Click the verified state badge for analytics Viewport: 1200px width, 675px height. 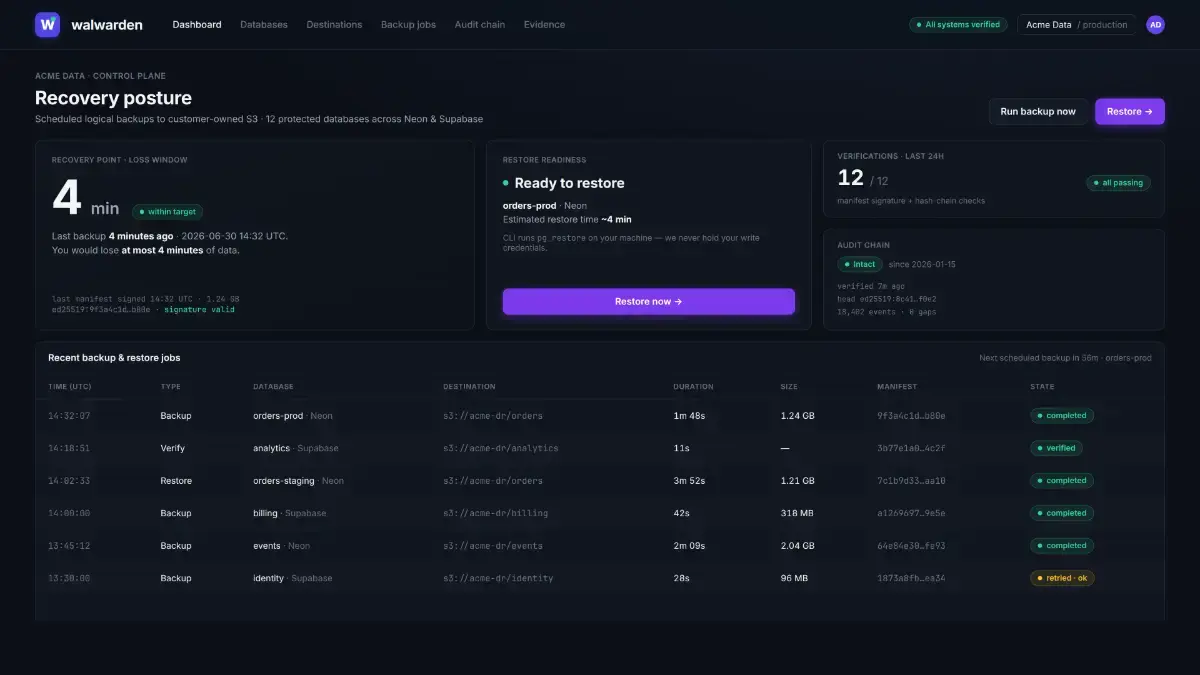click(1056, 448)
